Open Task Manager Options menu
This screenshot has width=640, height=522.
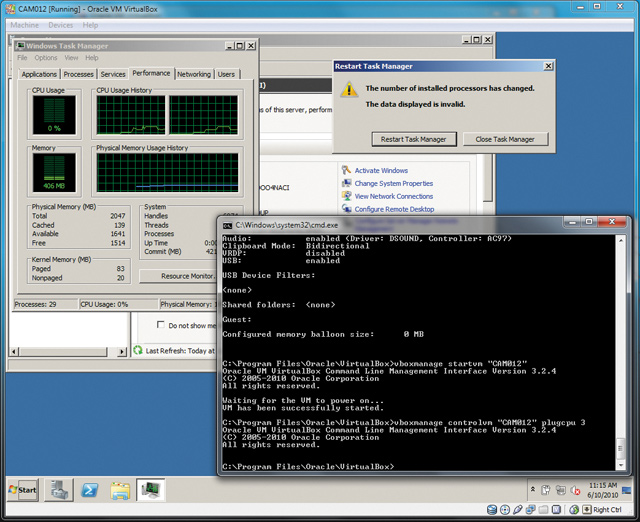[46, 58]
